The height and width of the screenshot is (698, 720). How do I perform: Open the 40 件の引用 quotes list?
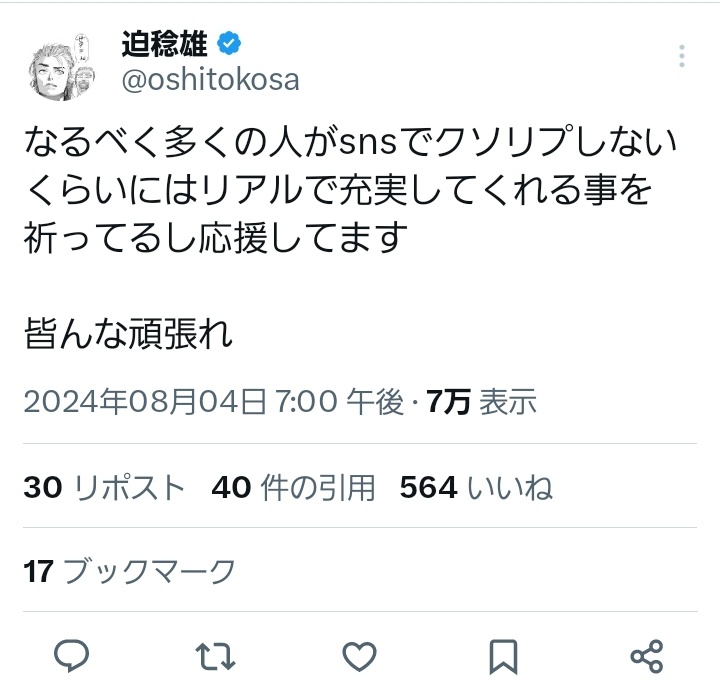tap(293, 487)
